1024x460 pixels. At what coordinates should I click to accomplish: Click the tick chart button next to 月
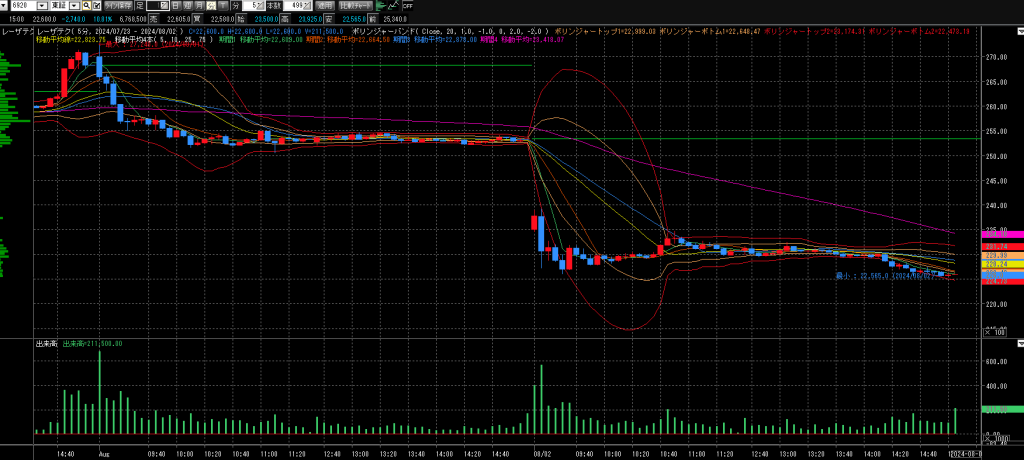(x=223, y=6)
